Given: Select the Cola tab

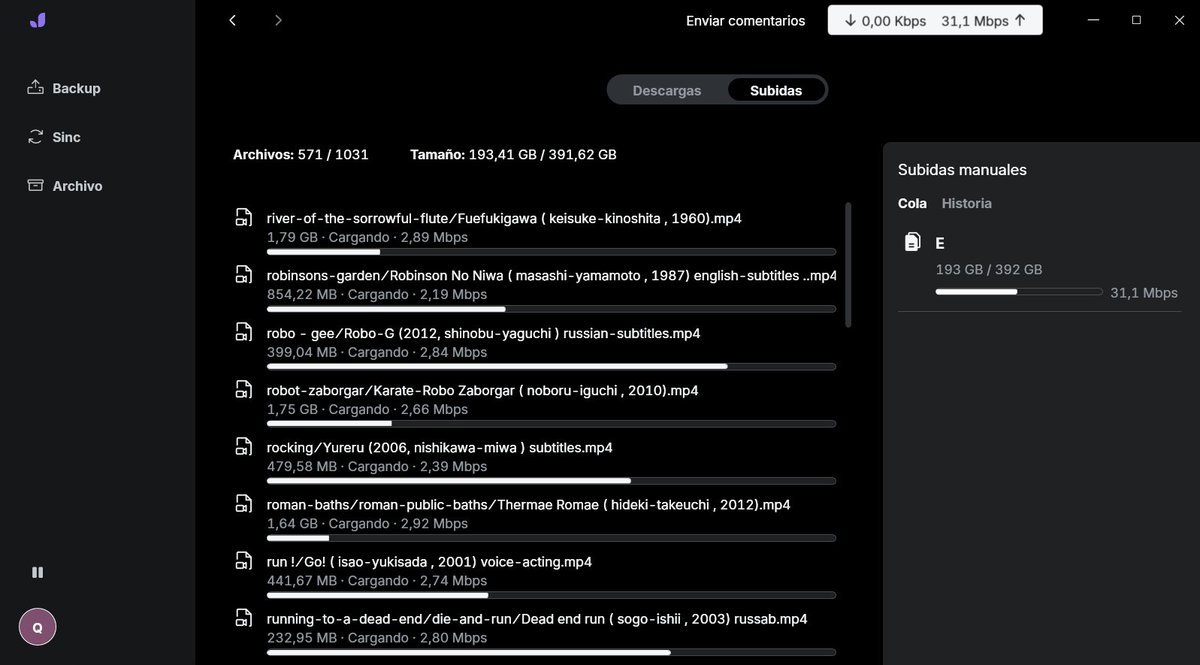Looking at the screenshot, I should pos(912,203).
